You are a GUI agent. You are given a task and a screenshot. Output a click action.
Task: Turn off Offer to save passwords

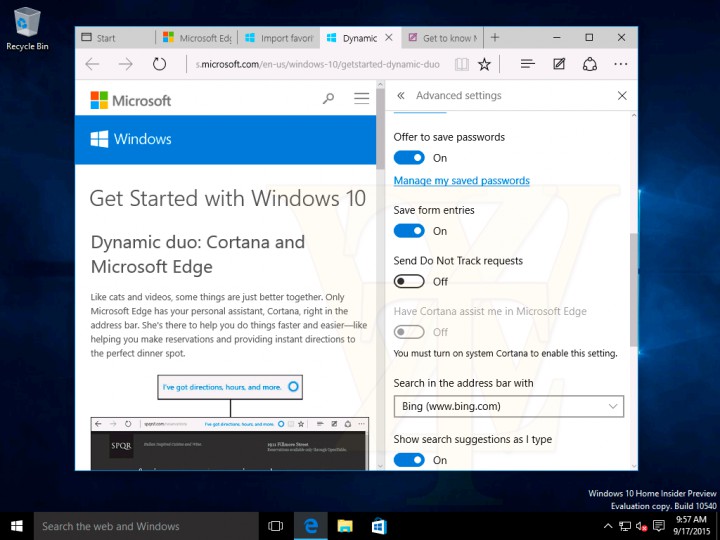point(409,158)
